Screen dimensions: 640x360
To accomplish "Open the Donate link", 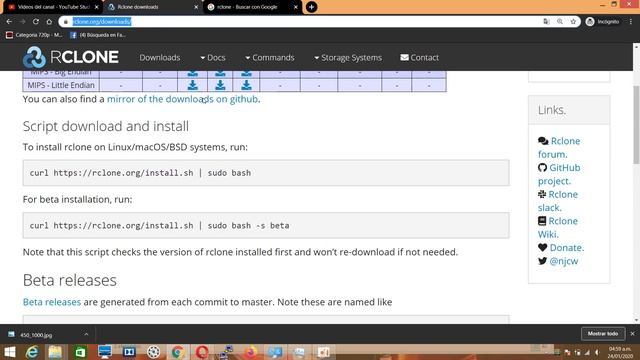I will tap(561, 247).
